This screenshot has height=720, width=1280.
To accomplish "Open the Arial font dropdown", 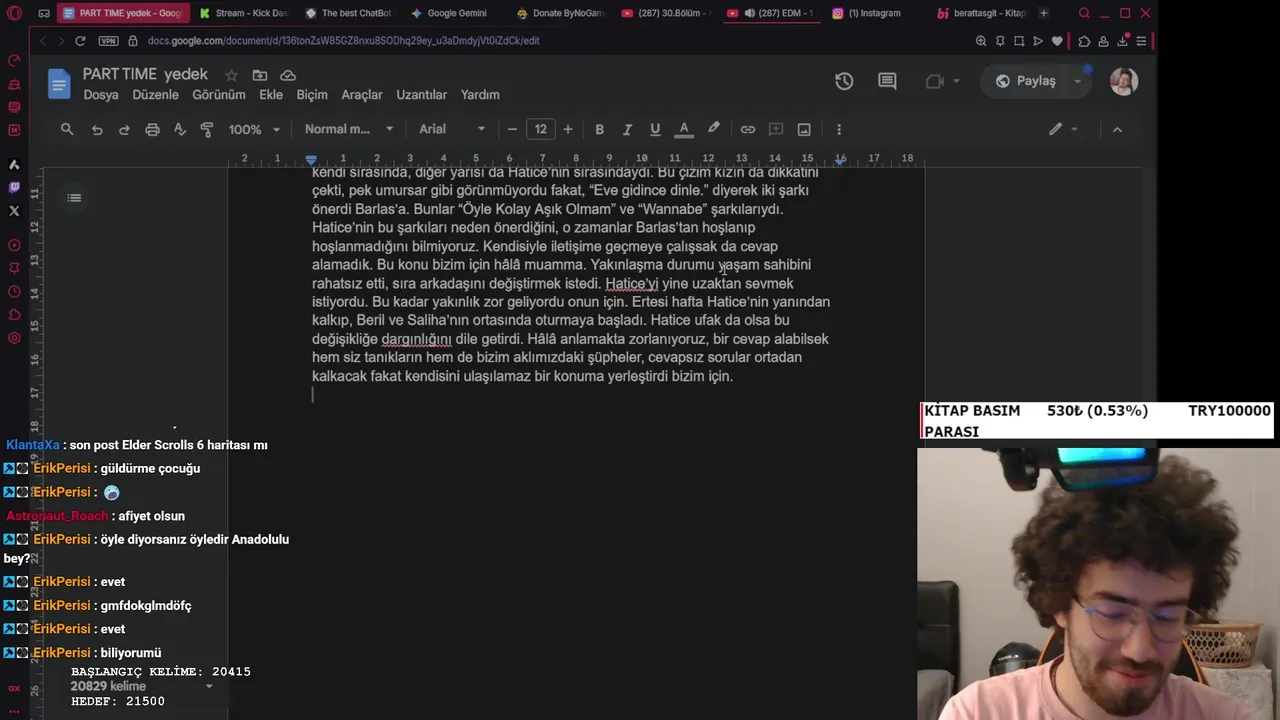I will 452,129.
